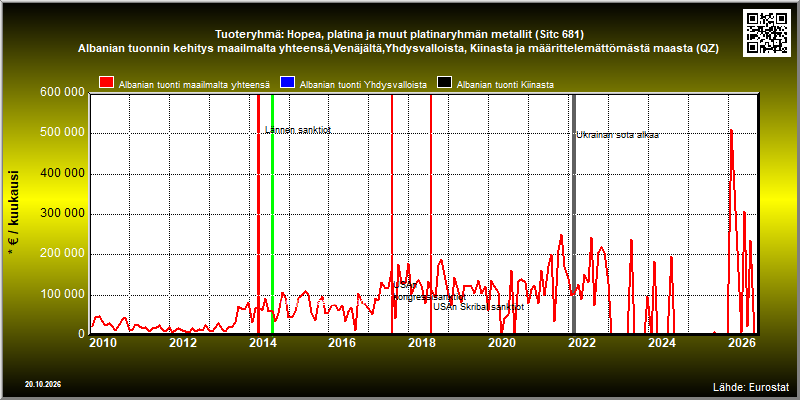The height and width of the screenshot is (400, 800).
Task: Click the x-axis year label '2022'
Action: (x=582, y=342)
